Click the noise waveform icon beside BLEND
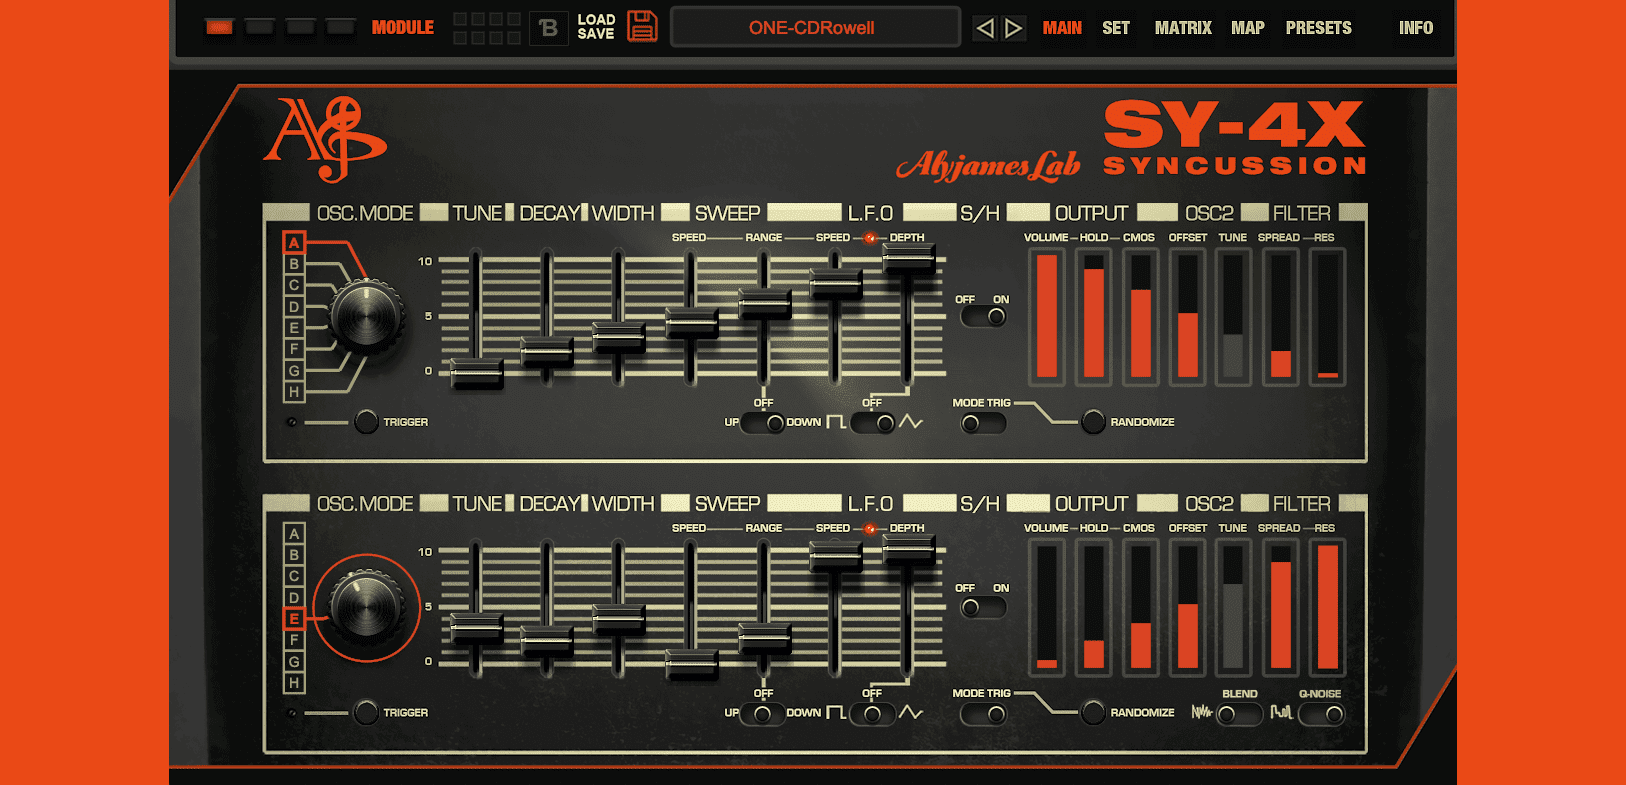This screenshot has height=785, width=1626. tap(1201, 712)
